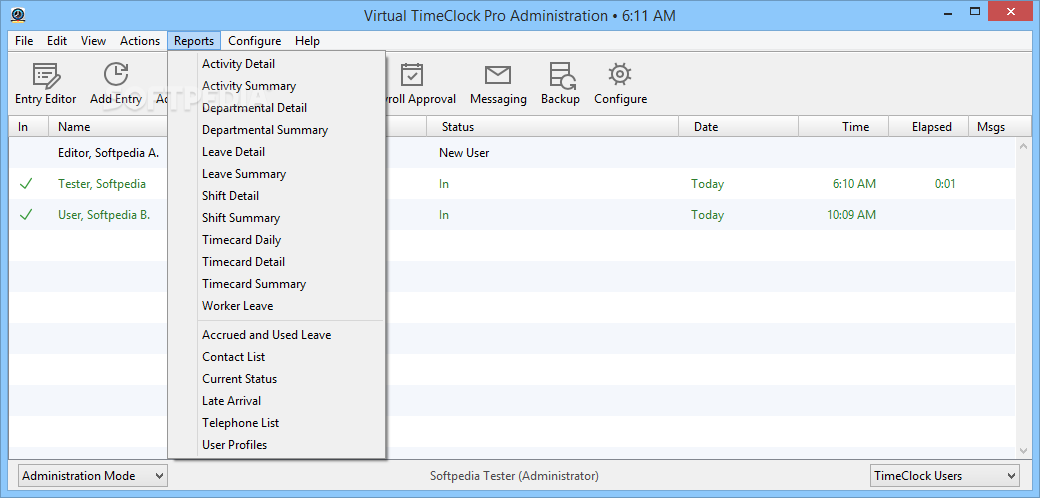Click the TimeClock app icon in title bar

click(x=19, y=15)
